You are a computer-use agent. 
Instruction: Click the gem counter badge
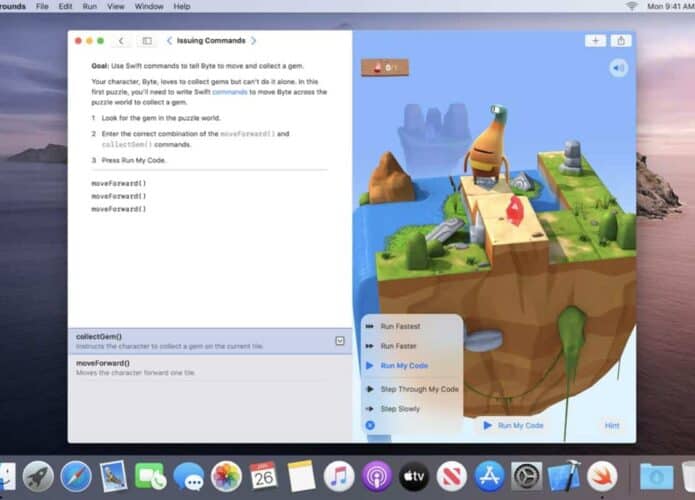pos(385,67)
